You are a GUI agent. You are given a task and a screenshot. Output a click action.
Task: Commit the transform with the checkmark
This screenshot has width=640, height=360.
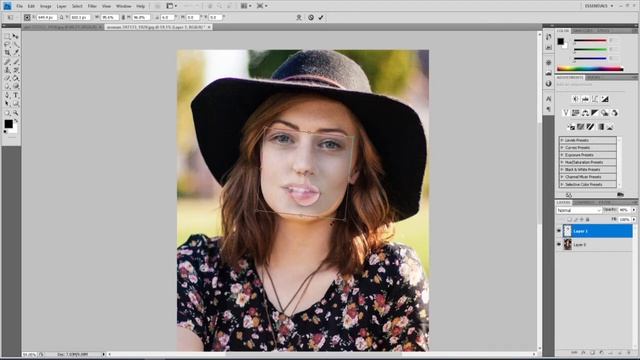(321, 18)
